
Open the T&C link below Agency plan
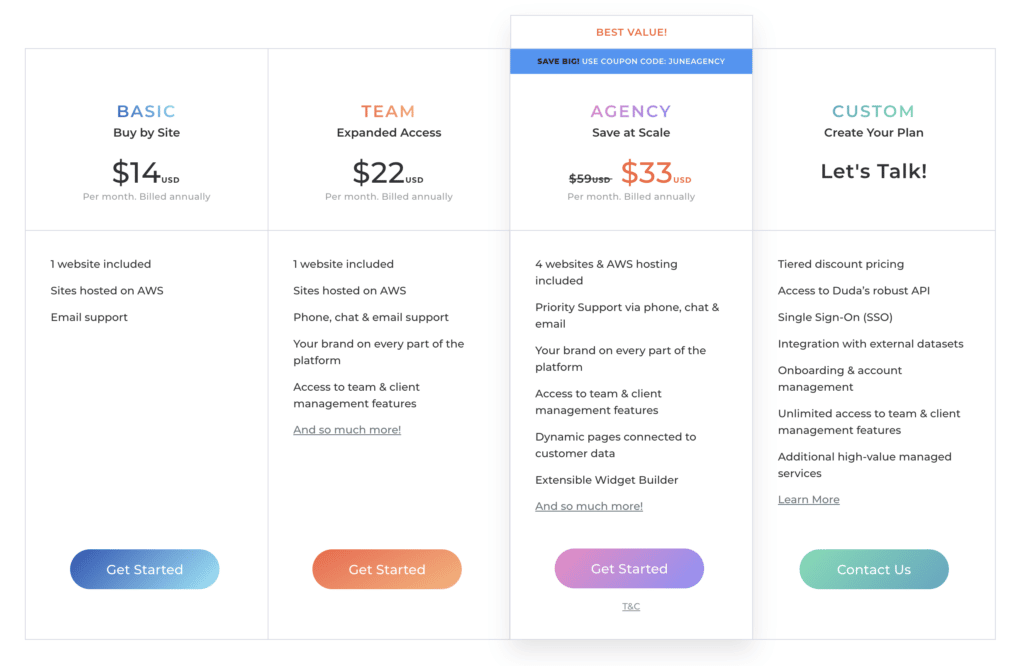tap(631, 607)
